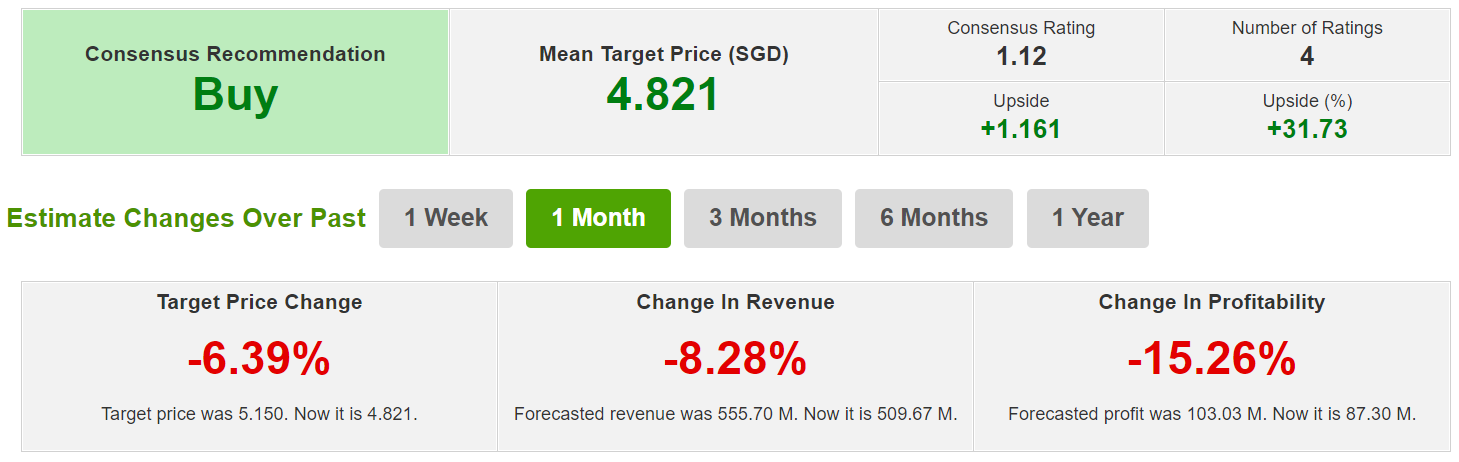Switch estimate changes to 3 Months
The width and height of the screenshot is (1459, 462).
pos(763,218)
